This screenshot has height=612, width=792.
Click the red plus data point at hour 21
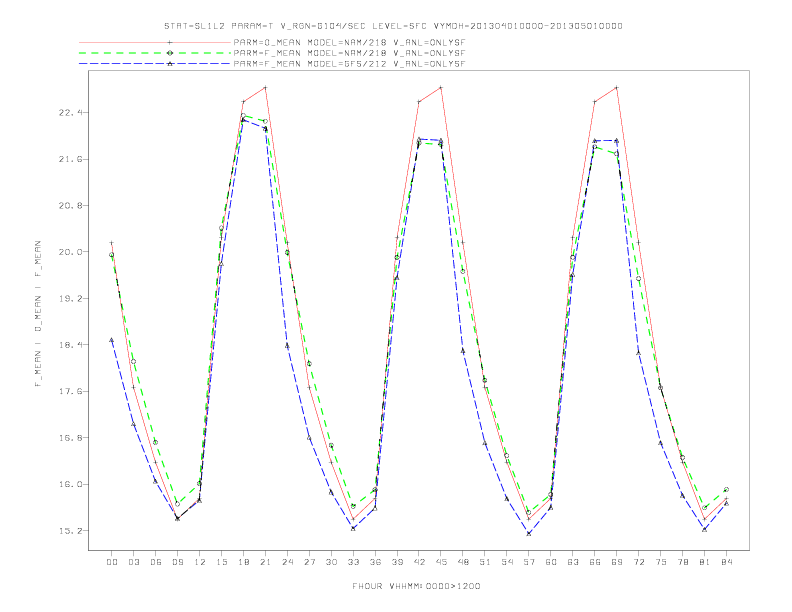(x=265, y=88)
